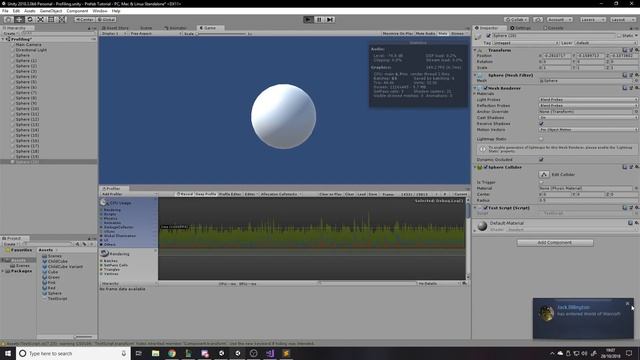Select the Rect tool in the toolbar
Screen dimensions: 640x360
pyautogui.click(x=51, y=19)
